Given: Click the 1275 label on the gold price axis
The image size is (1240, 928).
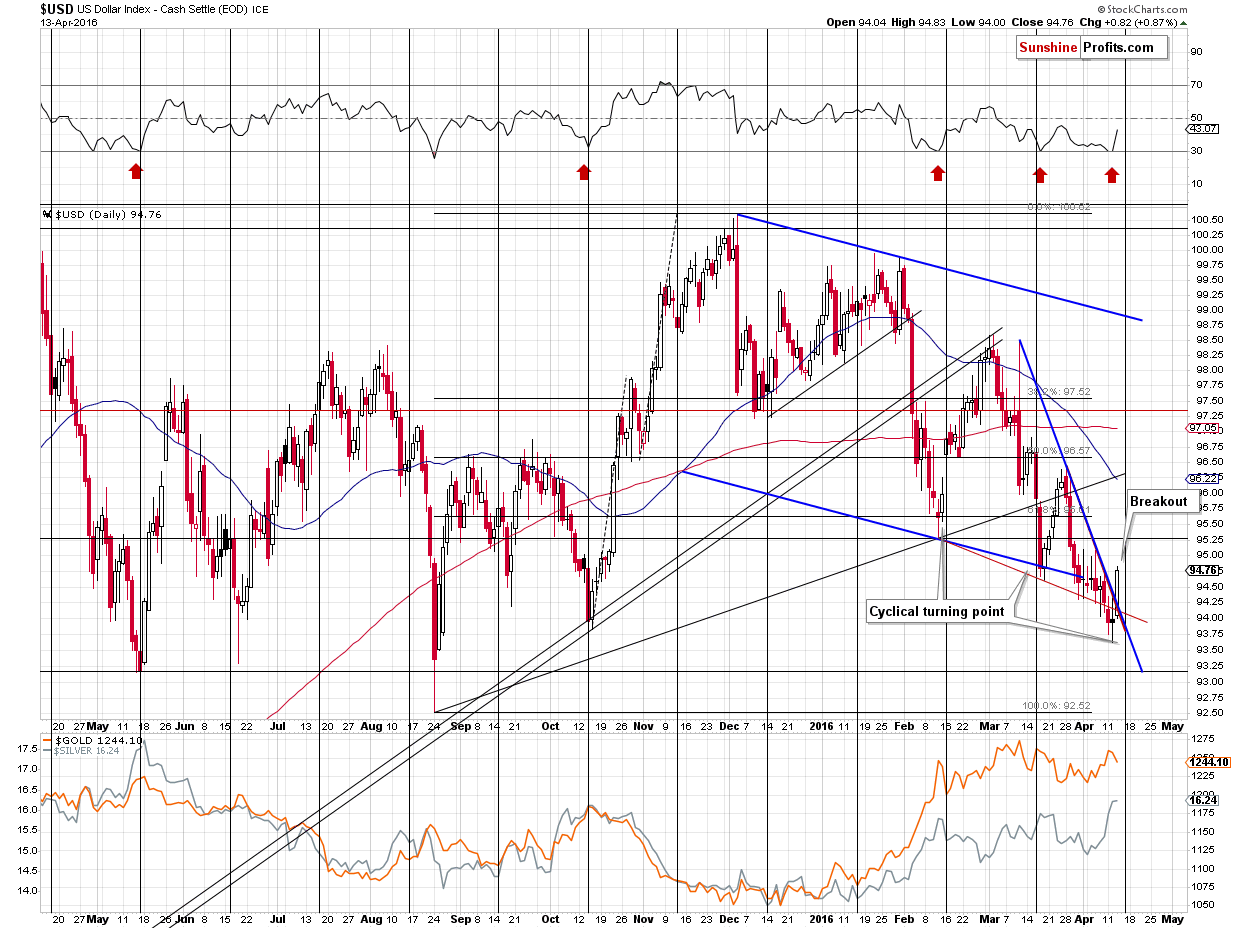Looking at the screenshot, I should click(1205, 739).
